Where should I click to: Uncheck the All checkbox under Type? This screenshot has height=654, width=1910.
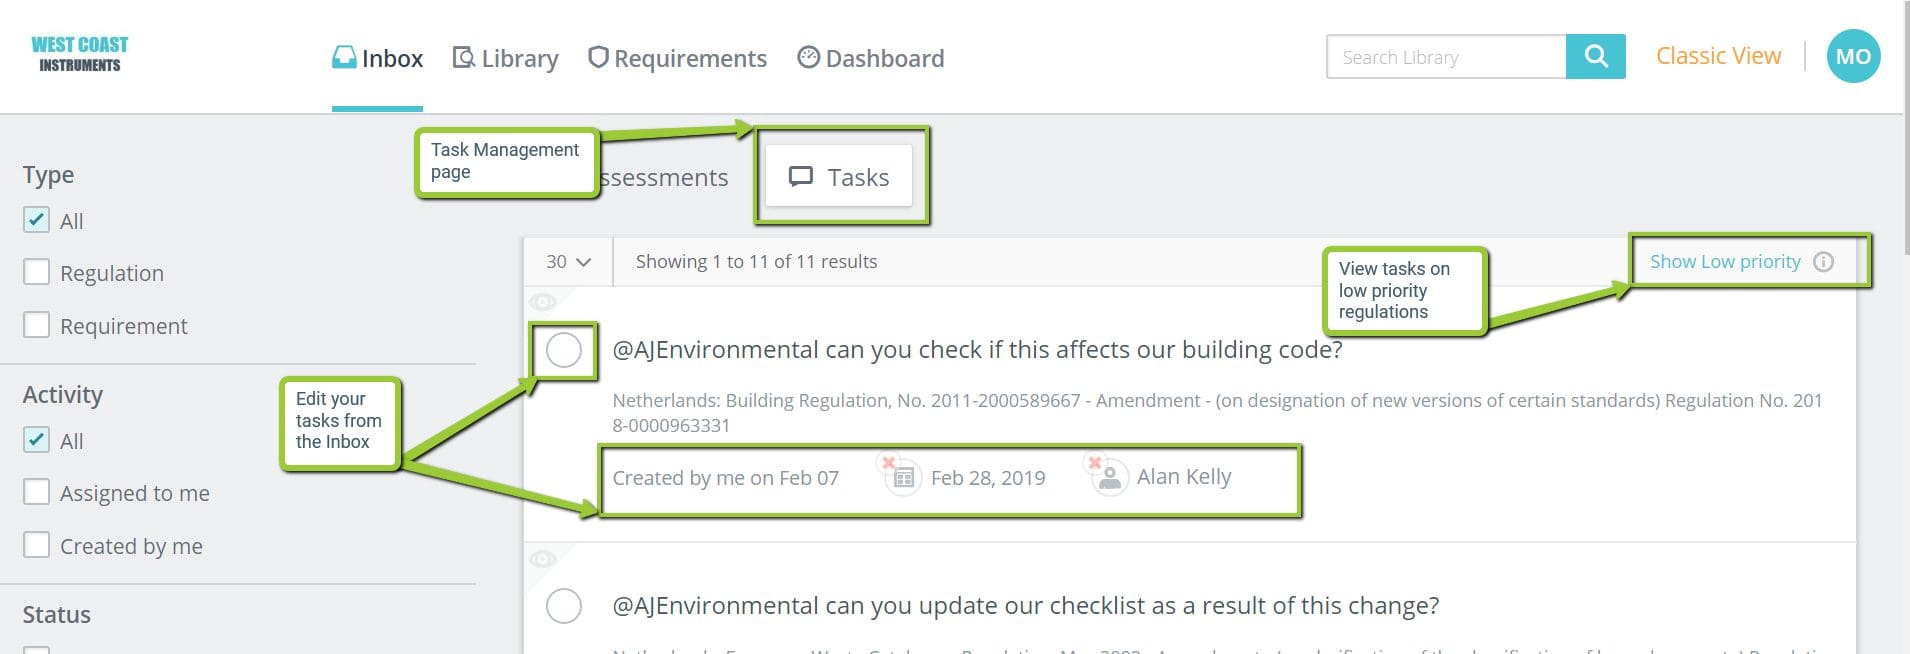pos(37,219)
